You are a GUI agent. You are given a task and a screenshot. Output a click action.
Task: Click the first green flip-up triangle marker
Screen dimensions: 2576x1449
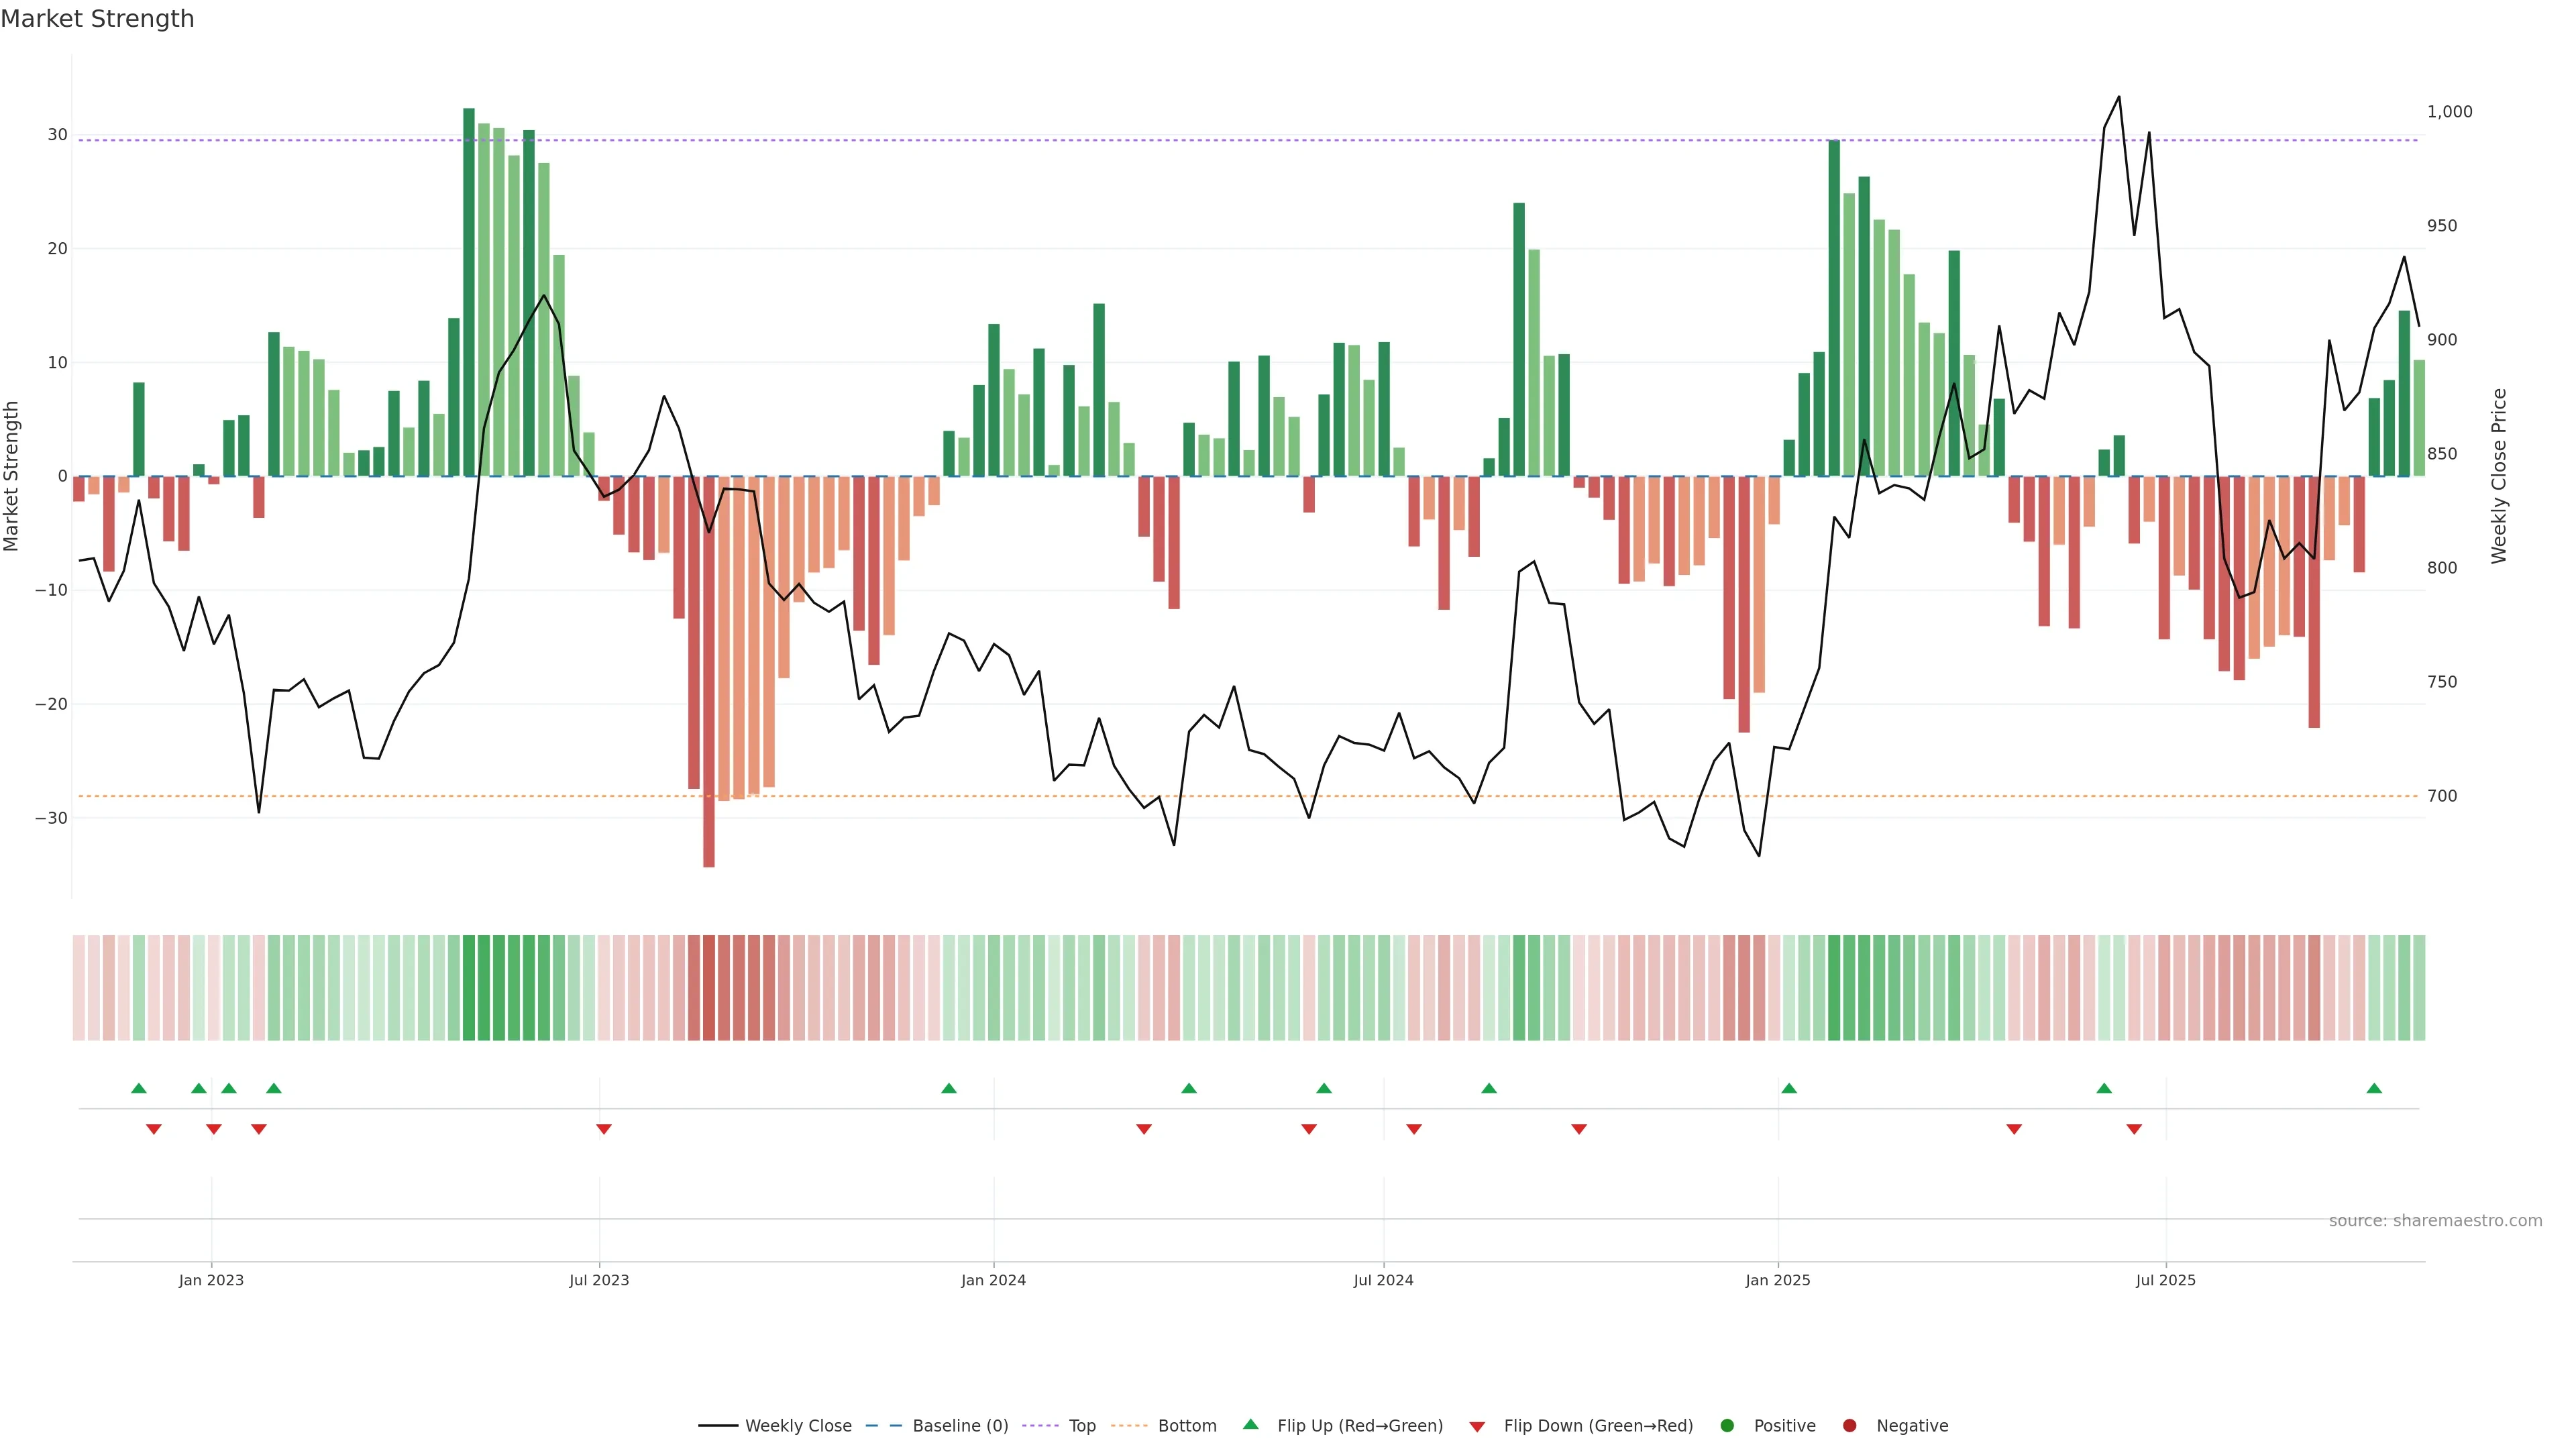139,1088
